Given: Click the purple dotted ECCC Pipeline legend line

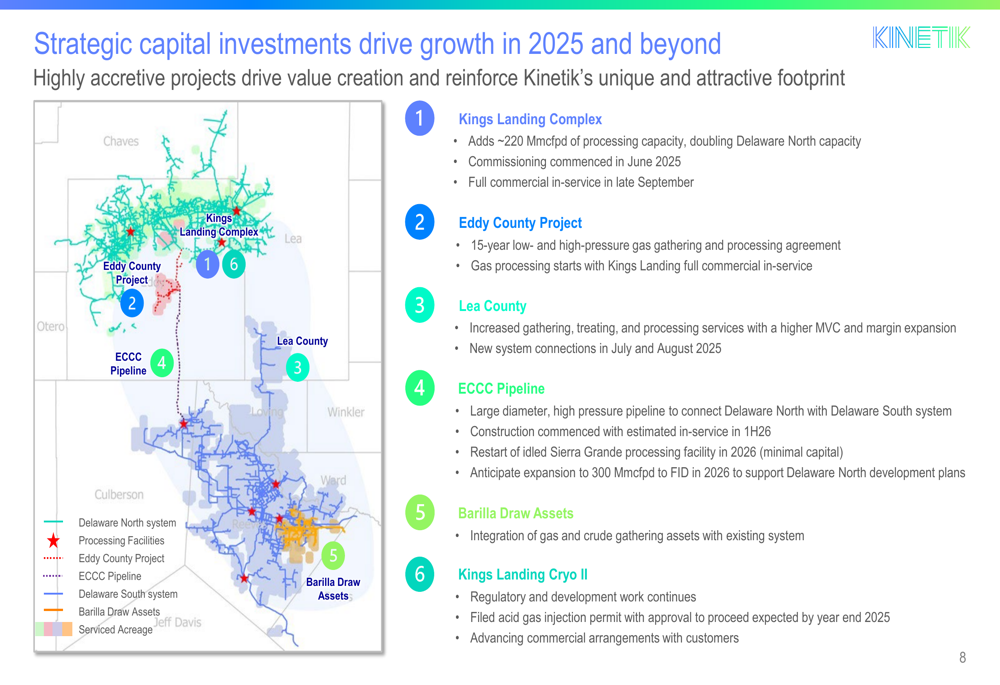Looking at the screenshot, I should click(53, 576).
